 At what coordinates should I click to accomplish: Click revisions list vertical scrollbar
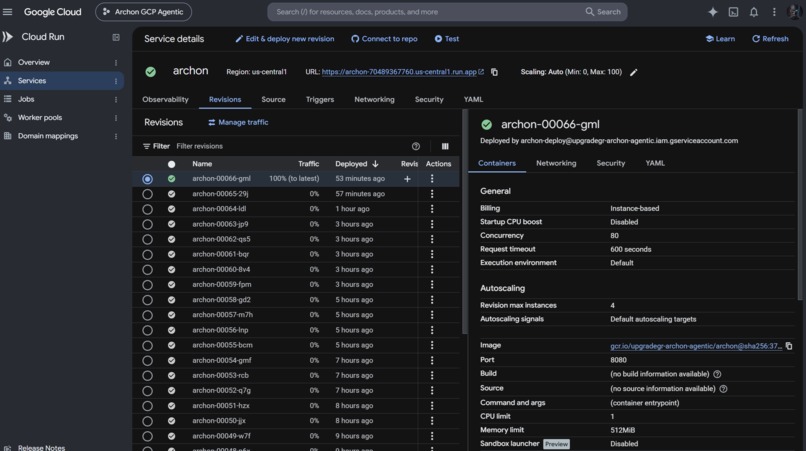pos(465,221)
